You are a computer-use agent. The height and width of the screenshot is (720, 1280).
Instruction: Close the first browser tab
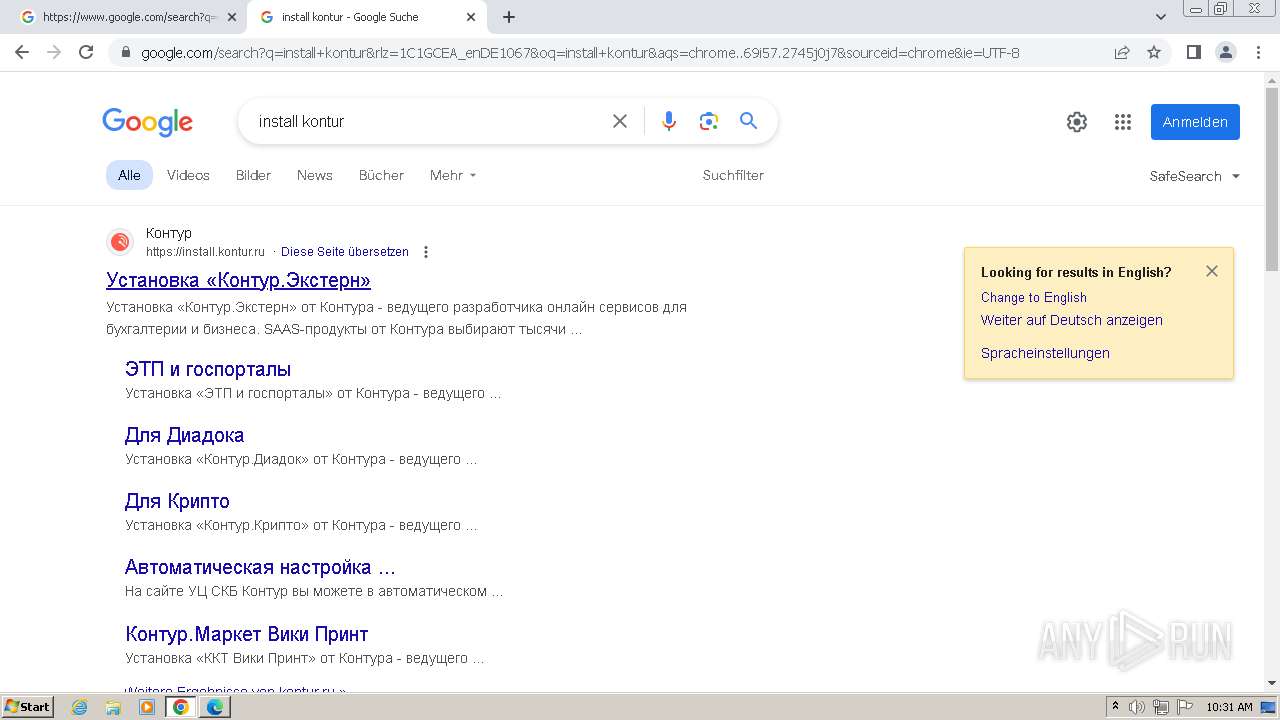point(232,17)
